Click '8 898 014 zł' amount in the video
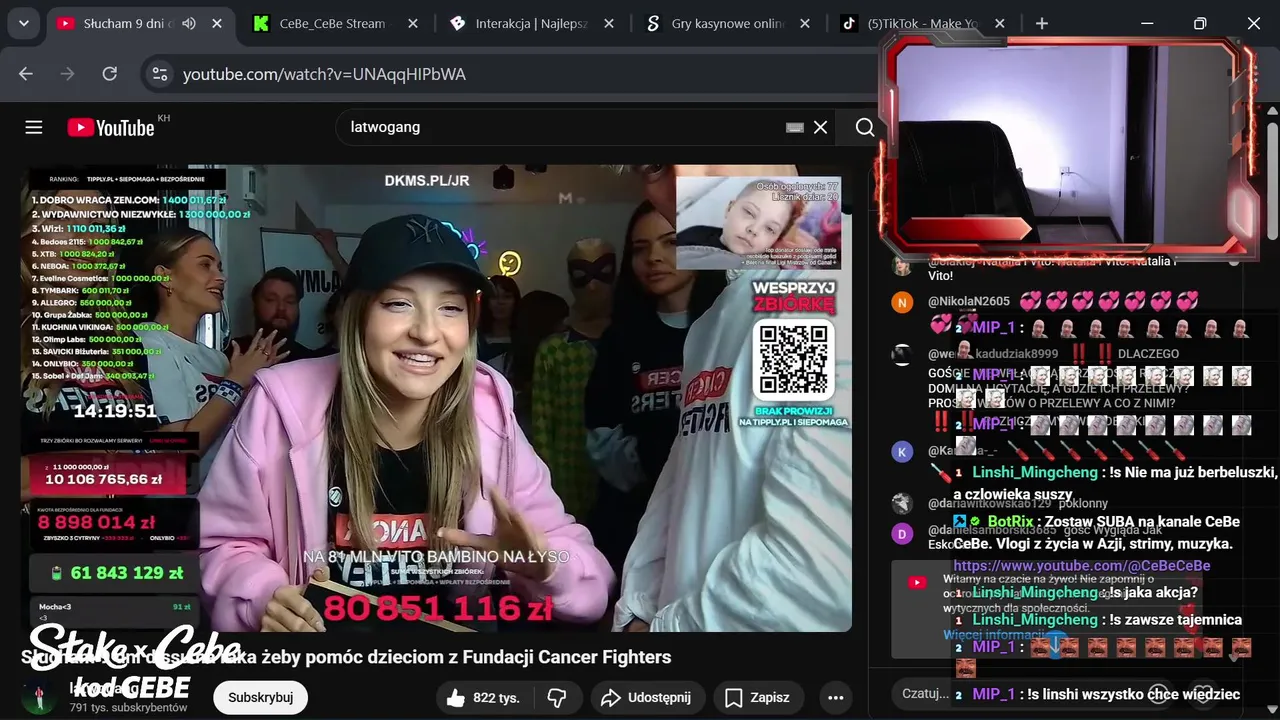Image resolution: width=1280 pixels, height=720 pixels. [97, 522]
